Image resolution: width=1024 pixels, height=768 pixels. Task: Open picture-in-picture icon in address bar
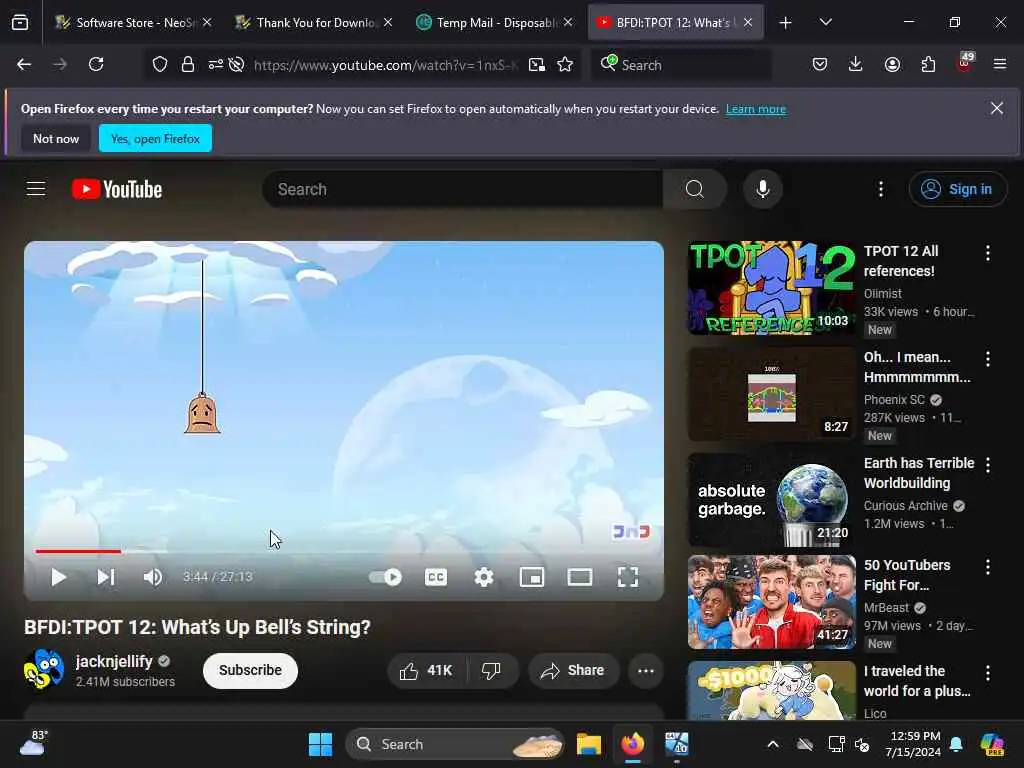pyautogui.click(x=537, y=65)
